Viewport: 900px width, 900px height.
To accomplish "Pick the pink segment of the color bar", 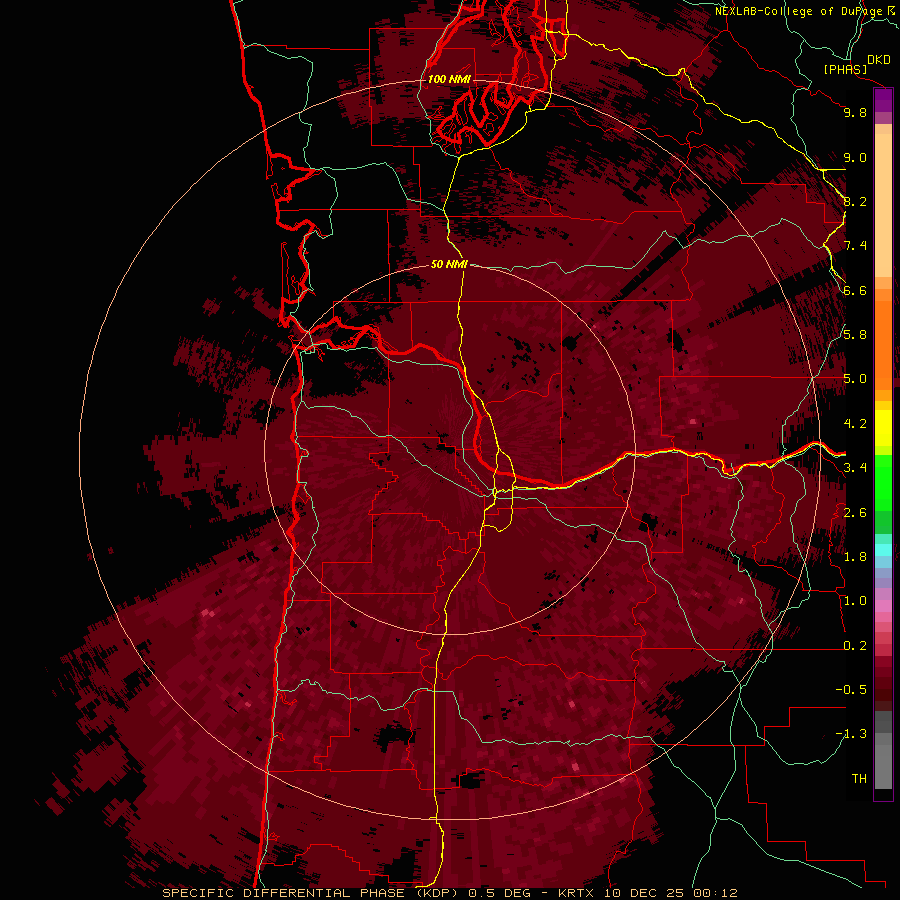I will [883, 606].
